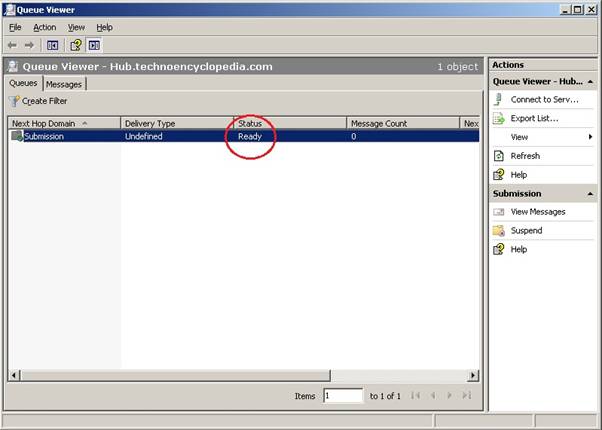
Task: Select the Submission queue row text
Action: (x=44, y=136)
